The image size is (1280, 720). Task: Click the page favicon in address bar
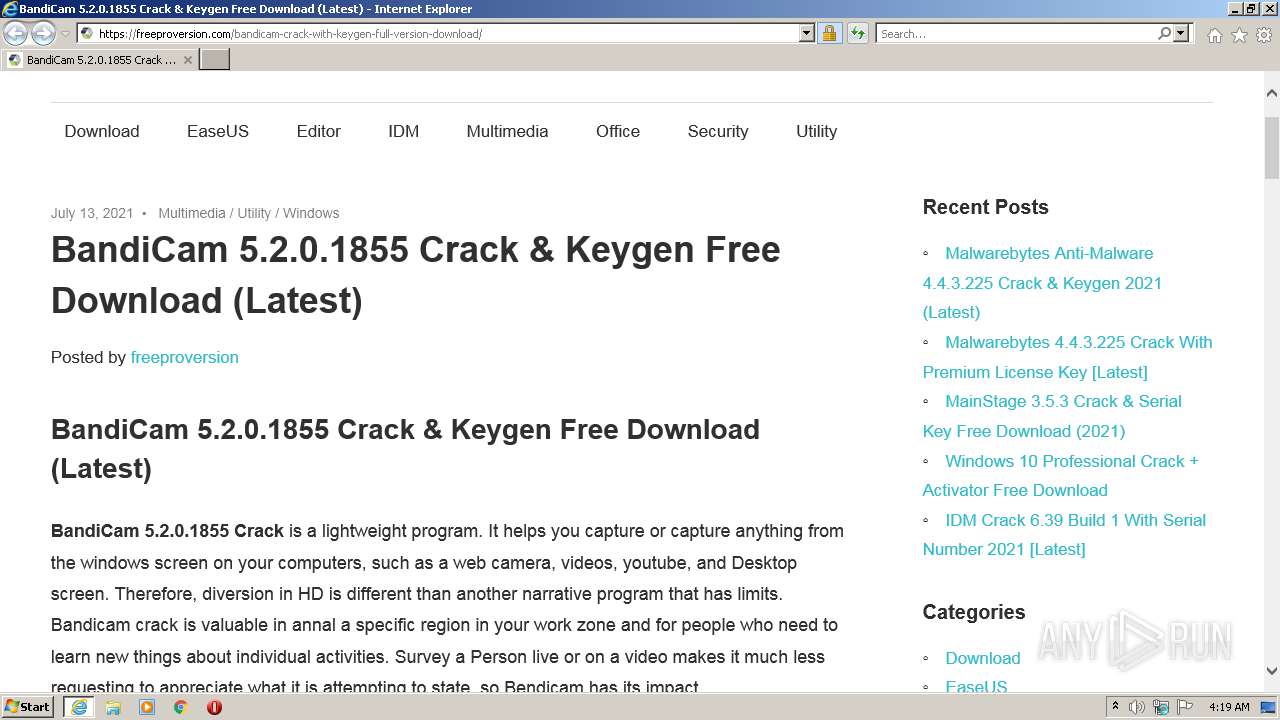pyautogui.click(x=87, y=34)
